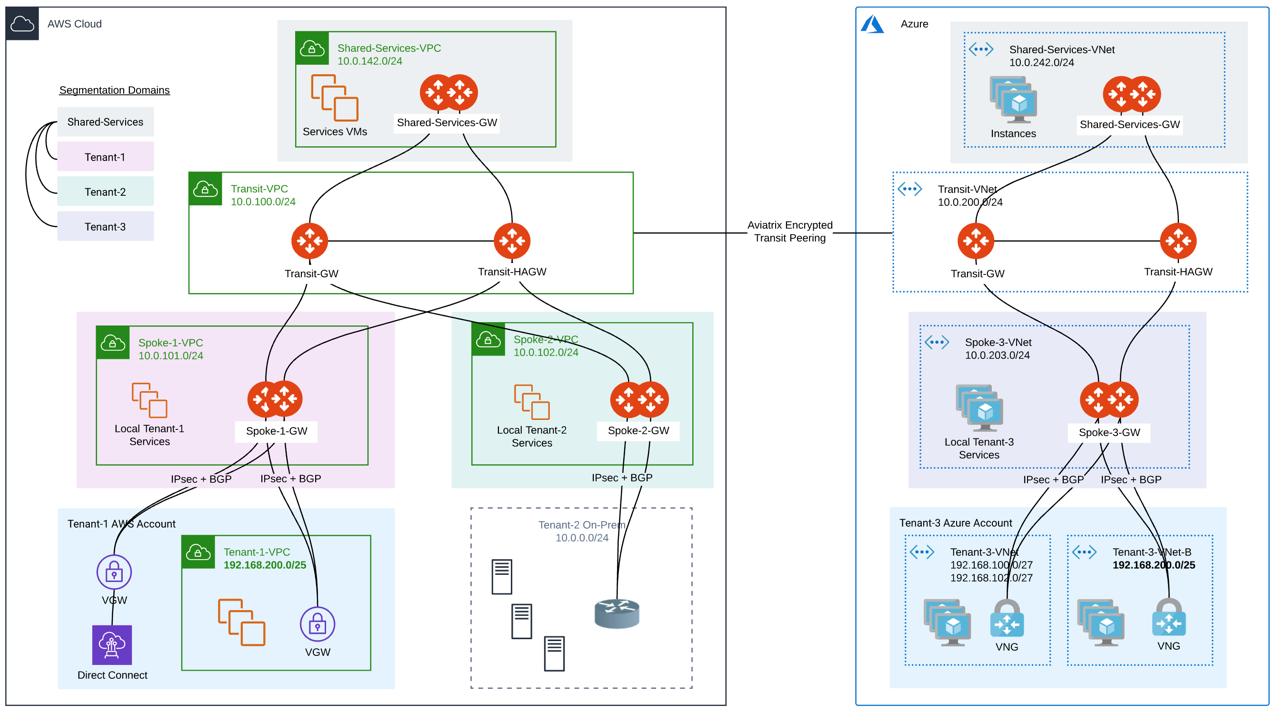The height and width of the screenshot is (710, 1272).
Task: Click the Aviatrix Encrypted Transit Peering label
Action: (x=790, y=232)
